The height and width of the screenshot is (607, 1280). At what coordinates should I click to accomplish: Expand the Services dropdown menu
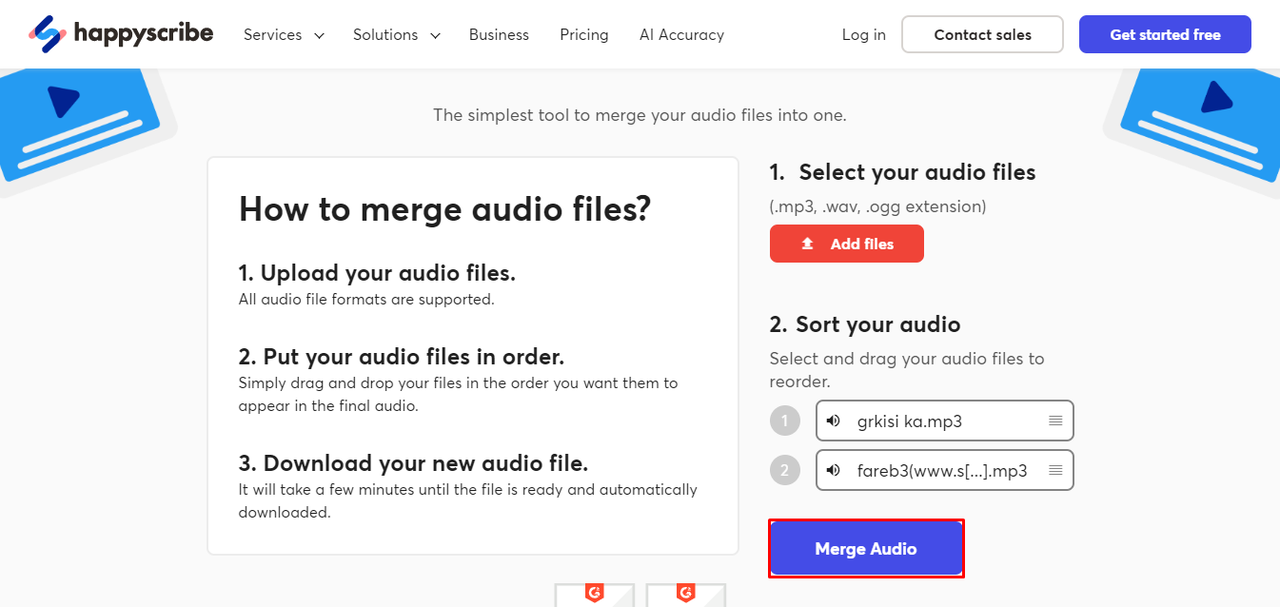click(x=284, y=34)
